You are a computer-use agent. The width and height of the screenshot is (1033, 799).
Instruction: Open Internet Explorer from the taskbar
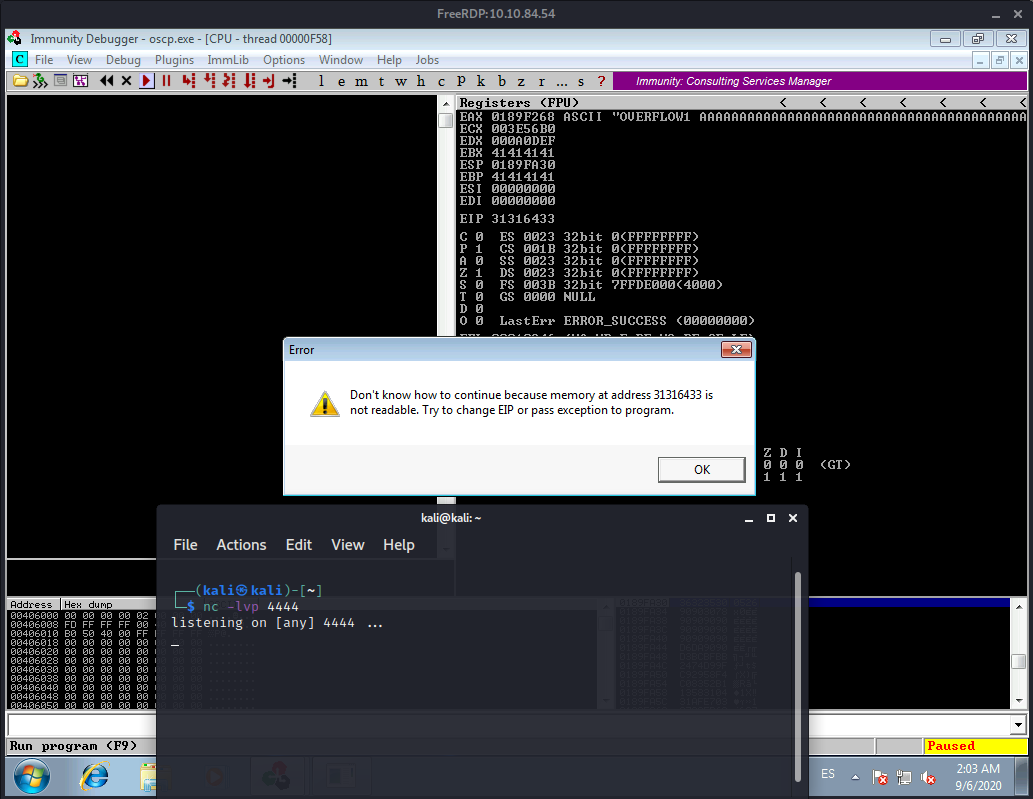pos(95,778)
